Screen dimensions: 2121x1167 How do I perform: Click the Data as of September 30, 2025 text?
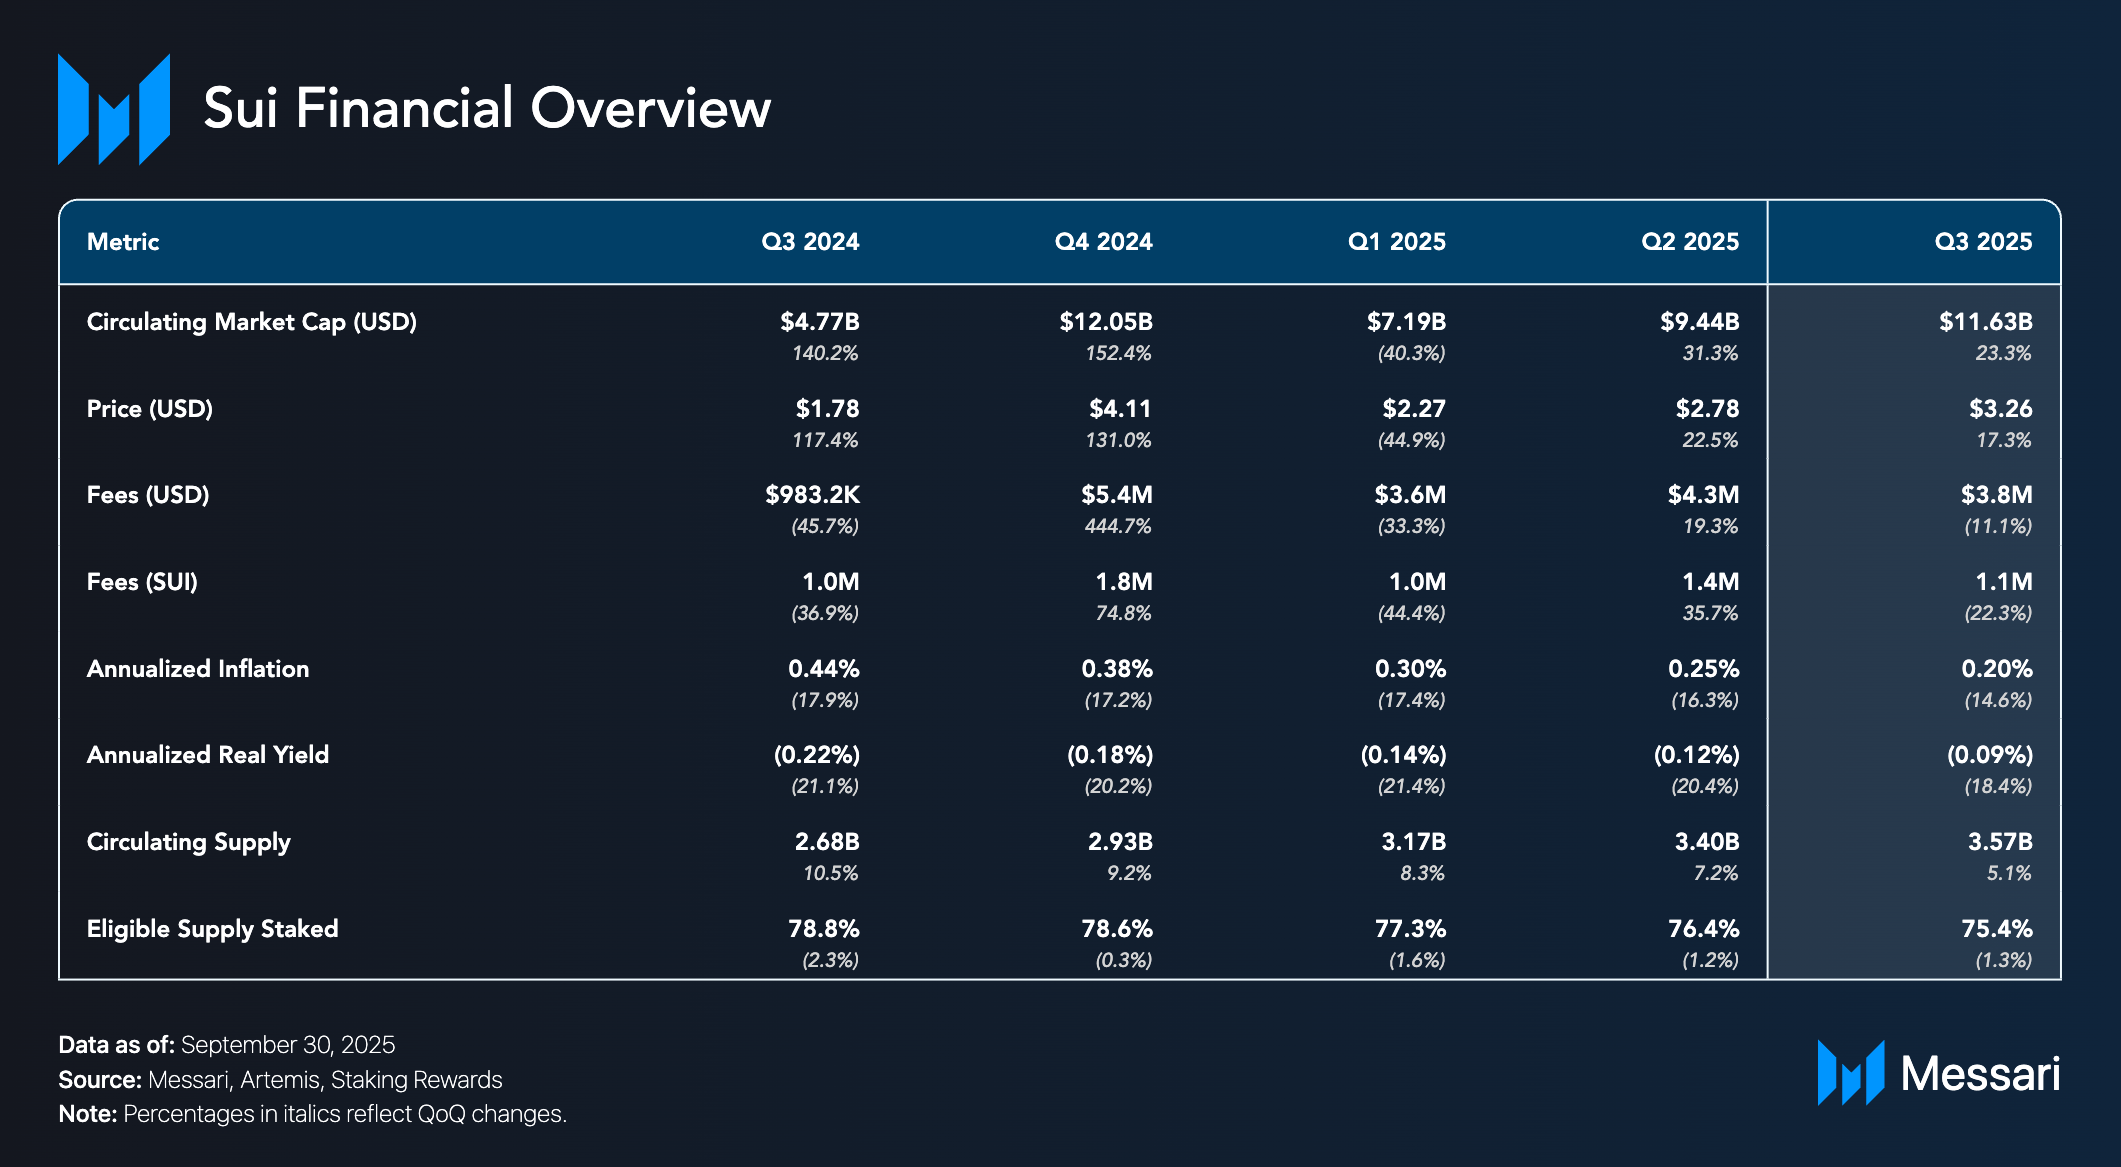(x=227, y=1045)
